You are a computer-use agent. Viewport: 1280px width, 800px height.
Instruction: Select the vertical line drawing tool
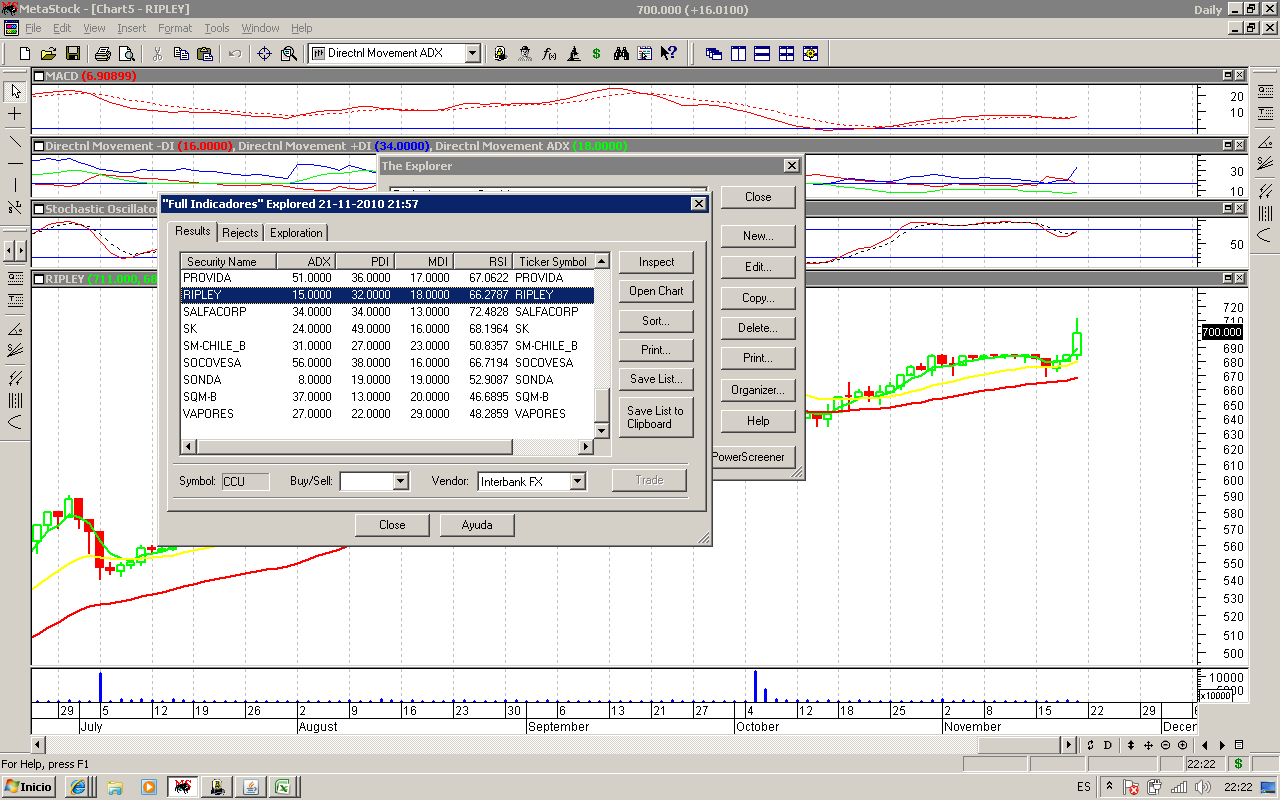pyautogui.click(x=15, y=185)
